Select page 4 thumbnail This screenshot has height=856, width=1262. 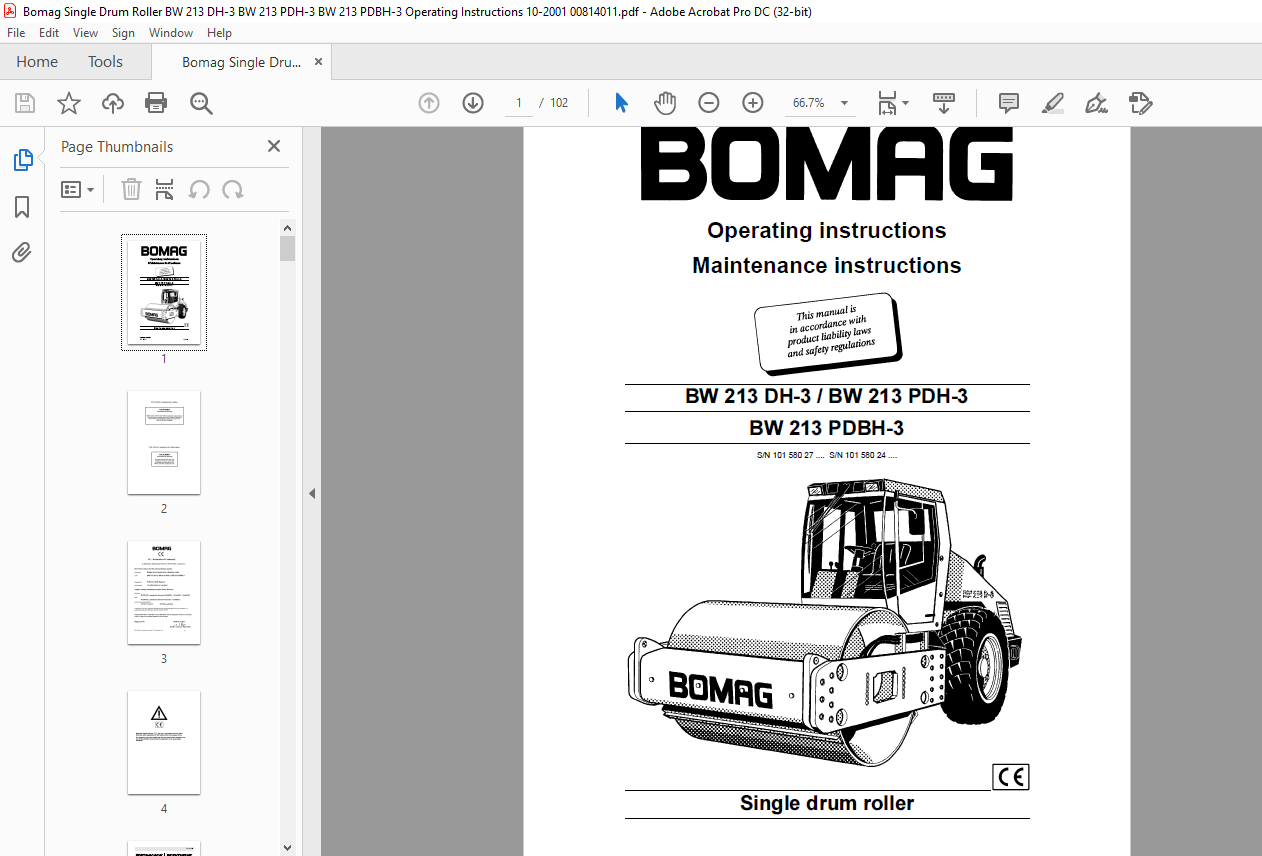pos(164,742)
